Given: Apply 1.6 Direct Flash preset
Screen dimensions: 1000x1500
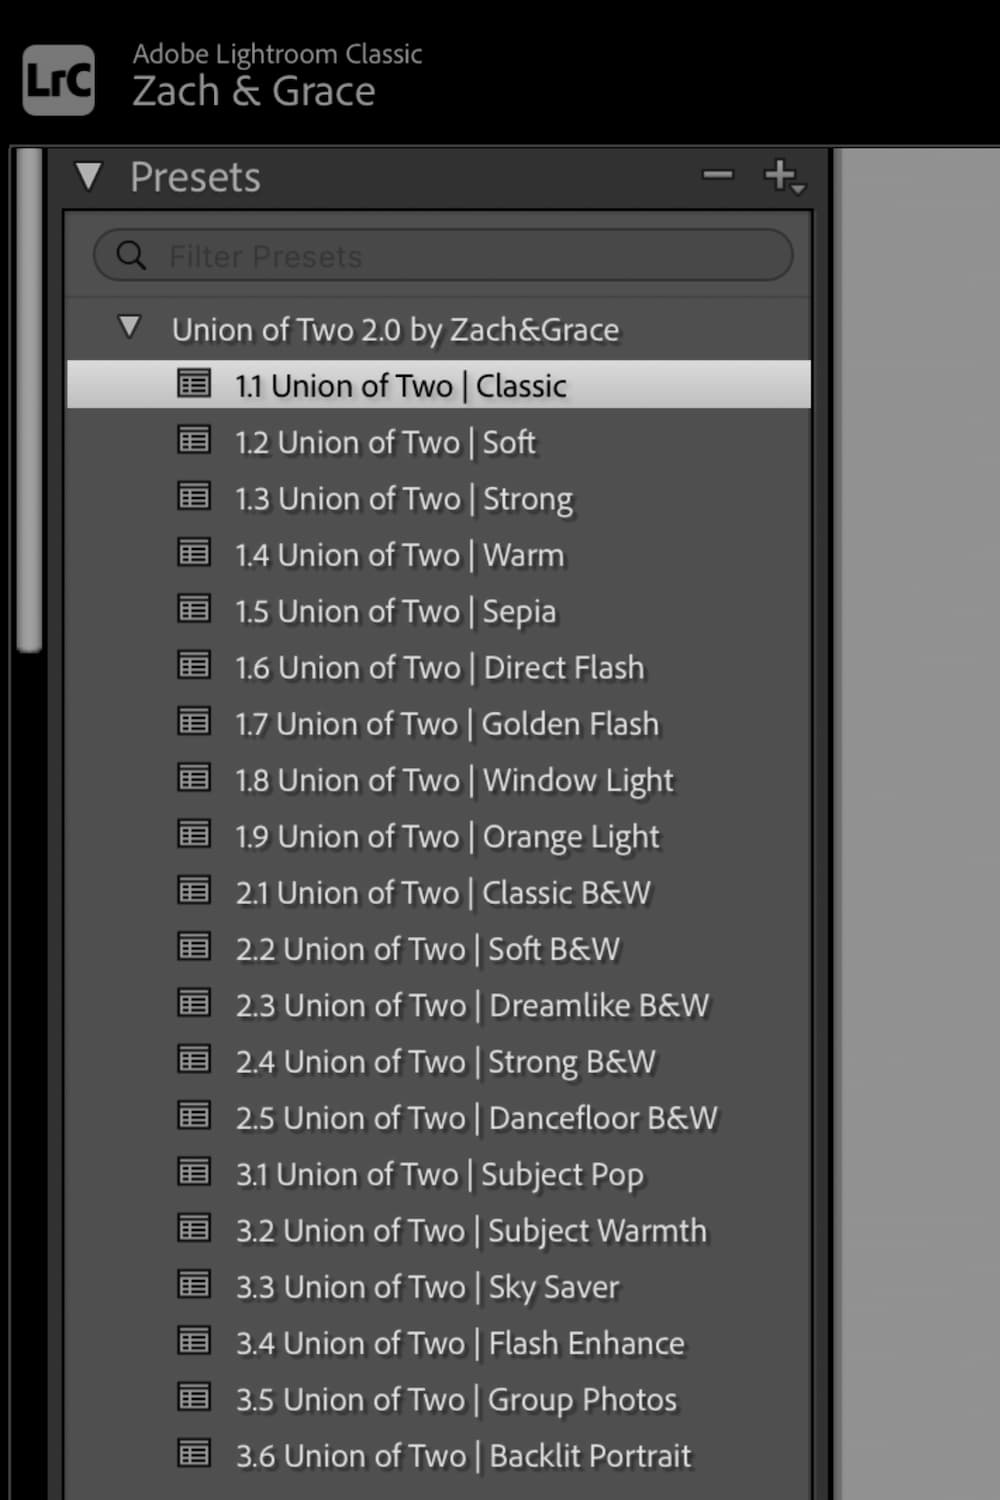Looking at the screenshot, I should (x=440, y=667).
